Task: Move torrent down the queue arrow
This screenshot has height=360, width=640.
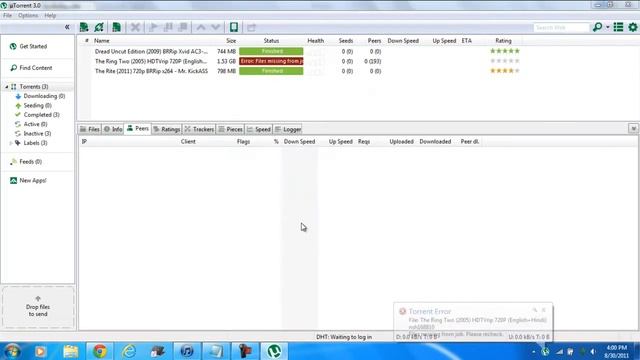Action: 216,27
